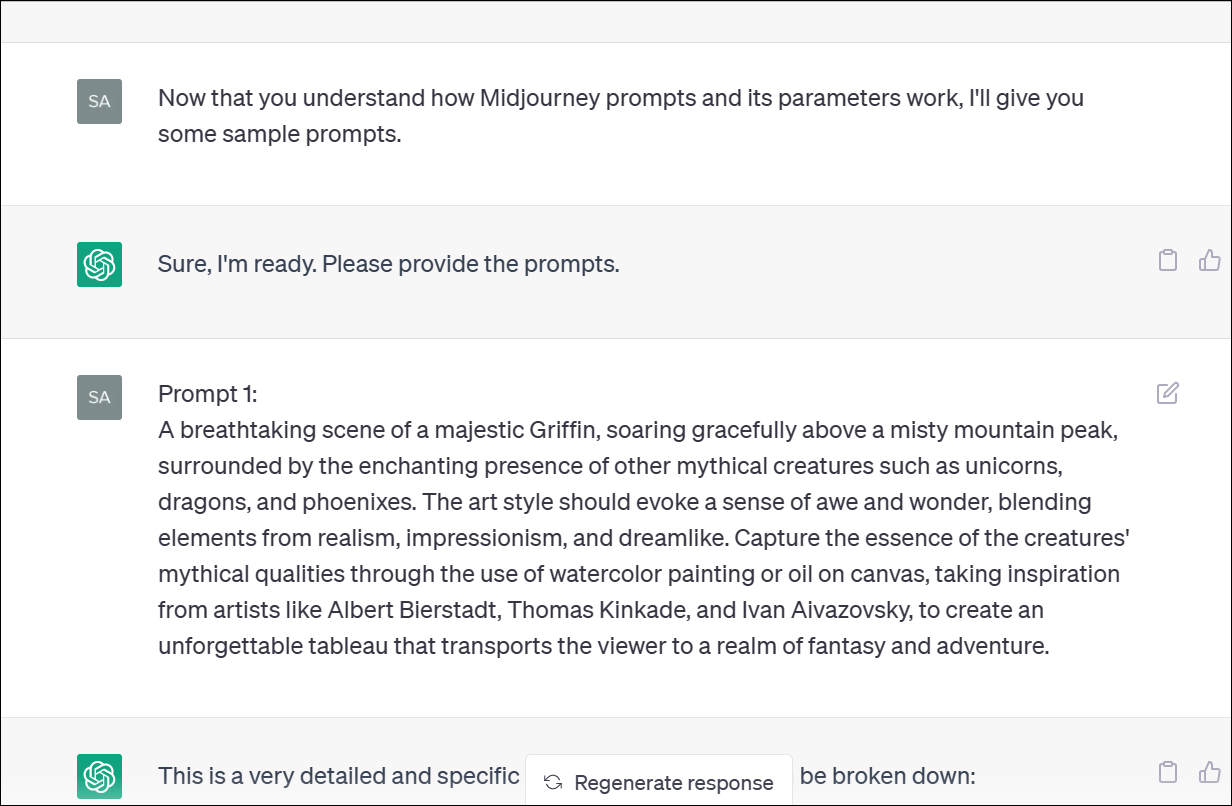Like the bottom "very detailed" response

[x=1209, y=772]
